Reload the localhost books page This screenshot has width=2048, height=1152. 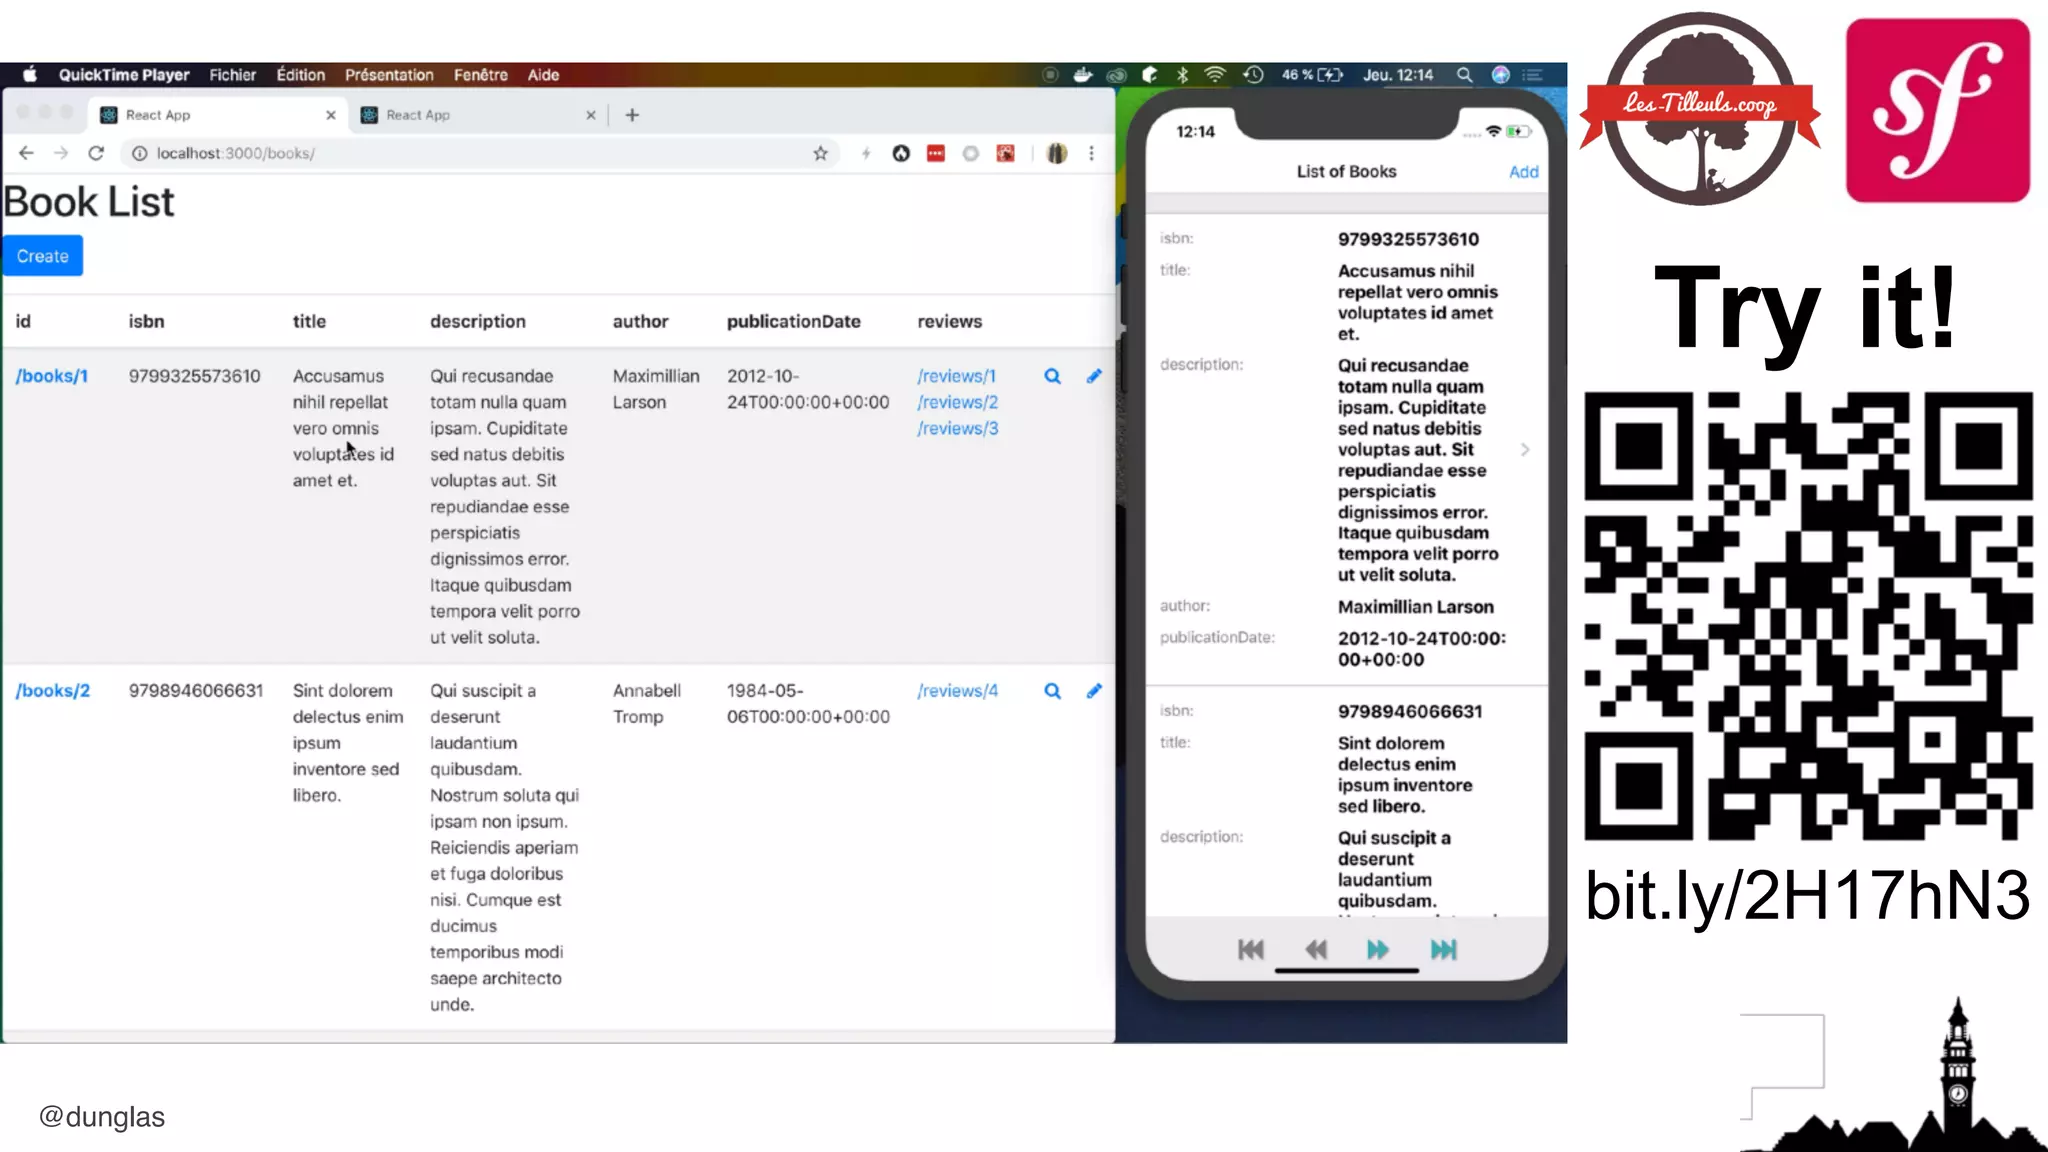pyautogui.click(x=96, y=153)
